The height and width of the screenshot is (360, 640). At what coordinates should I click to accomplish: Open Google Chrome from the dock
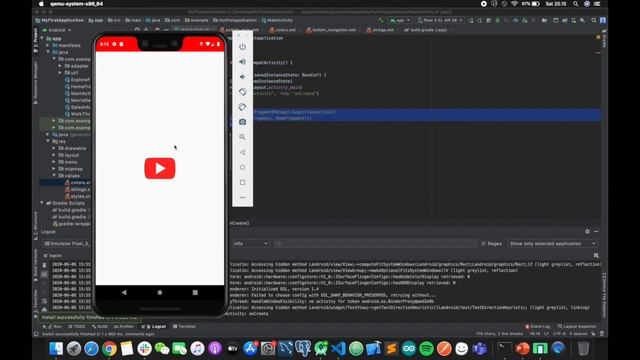(109, 349)
